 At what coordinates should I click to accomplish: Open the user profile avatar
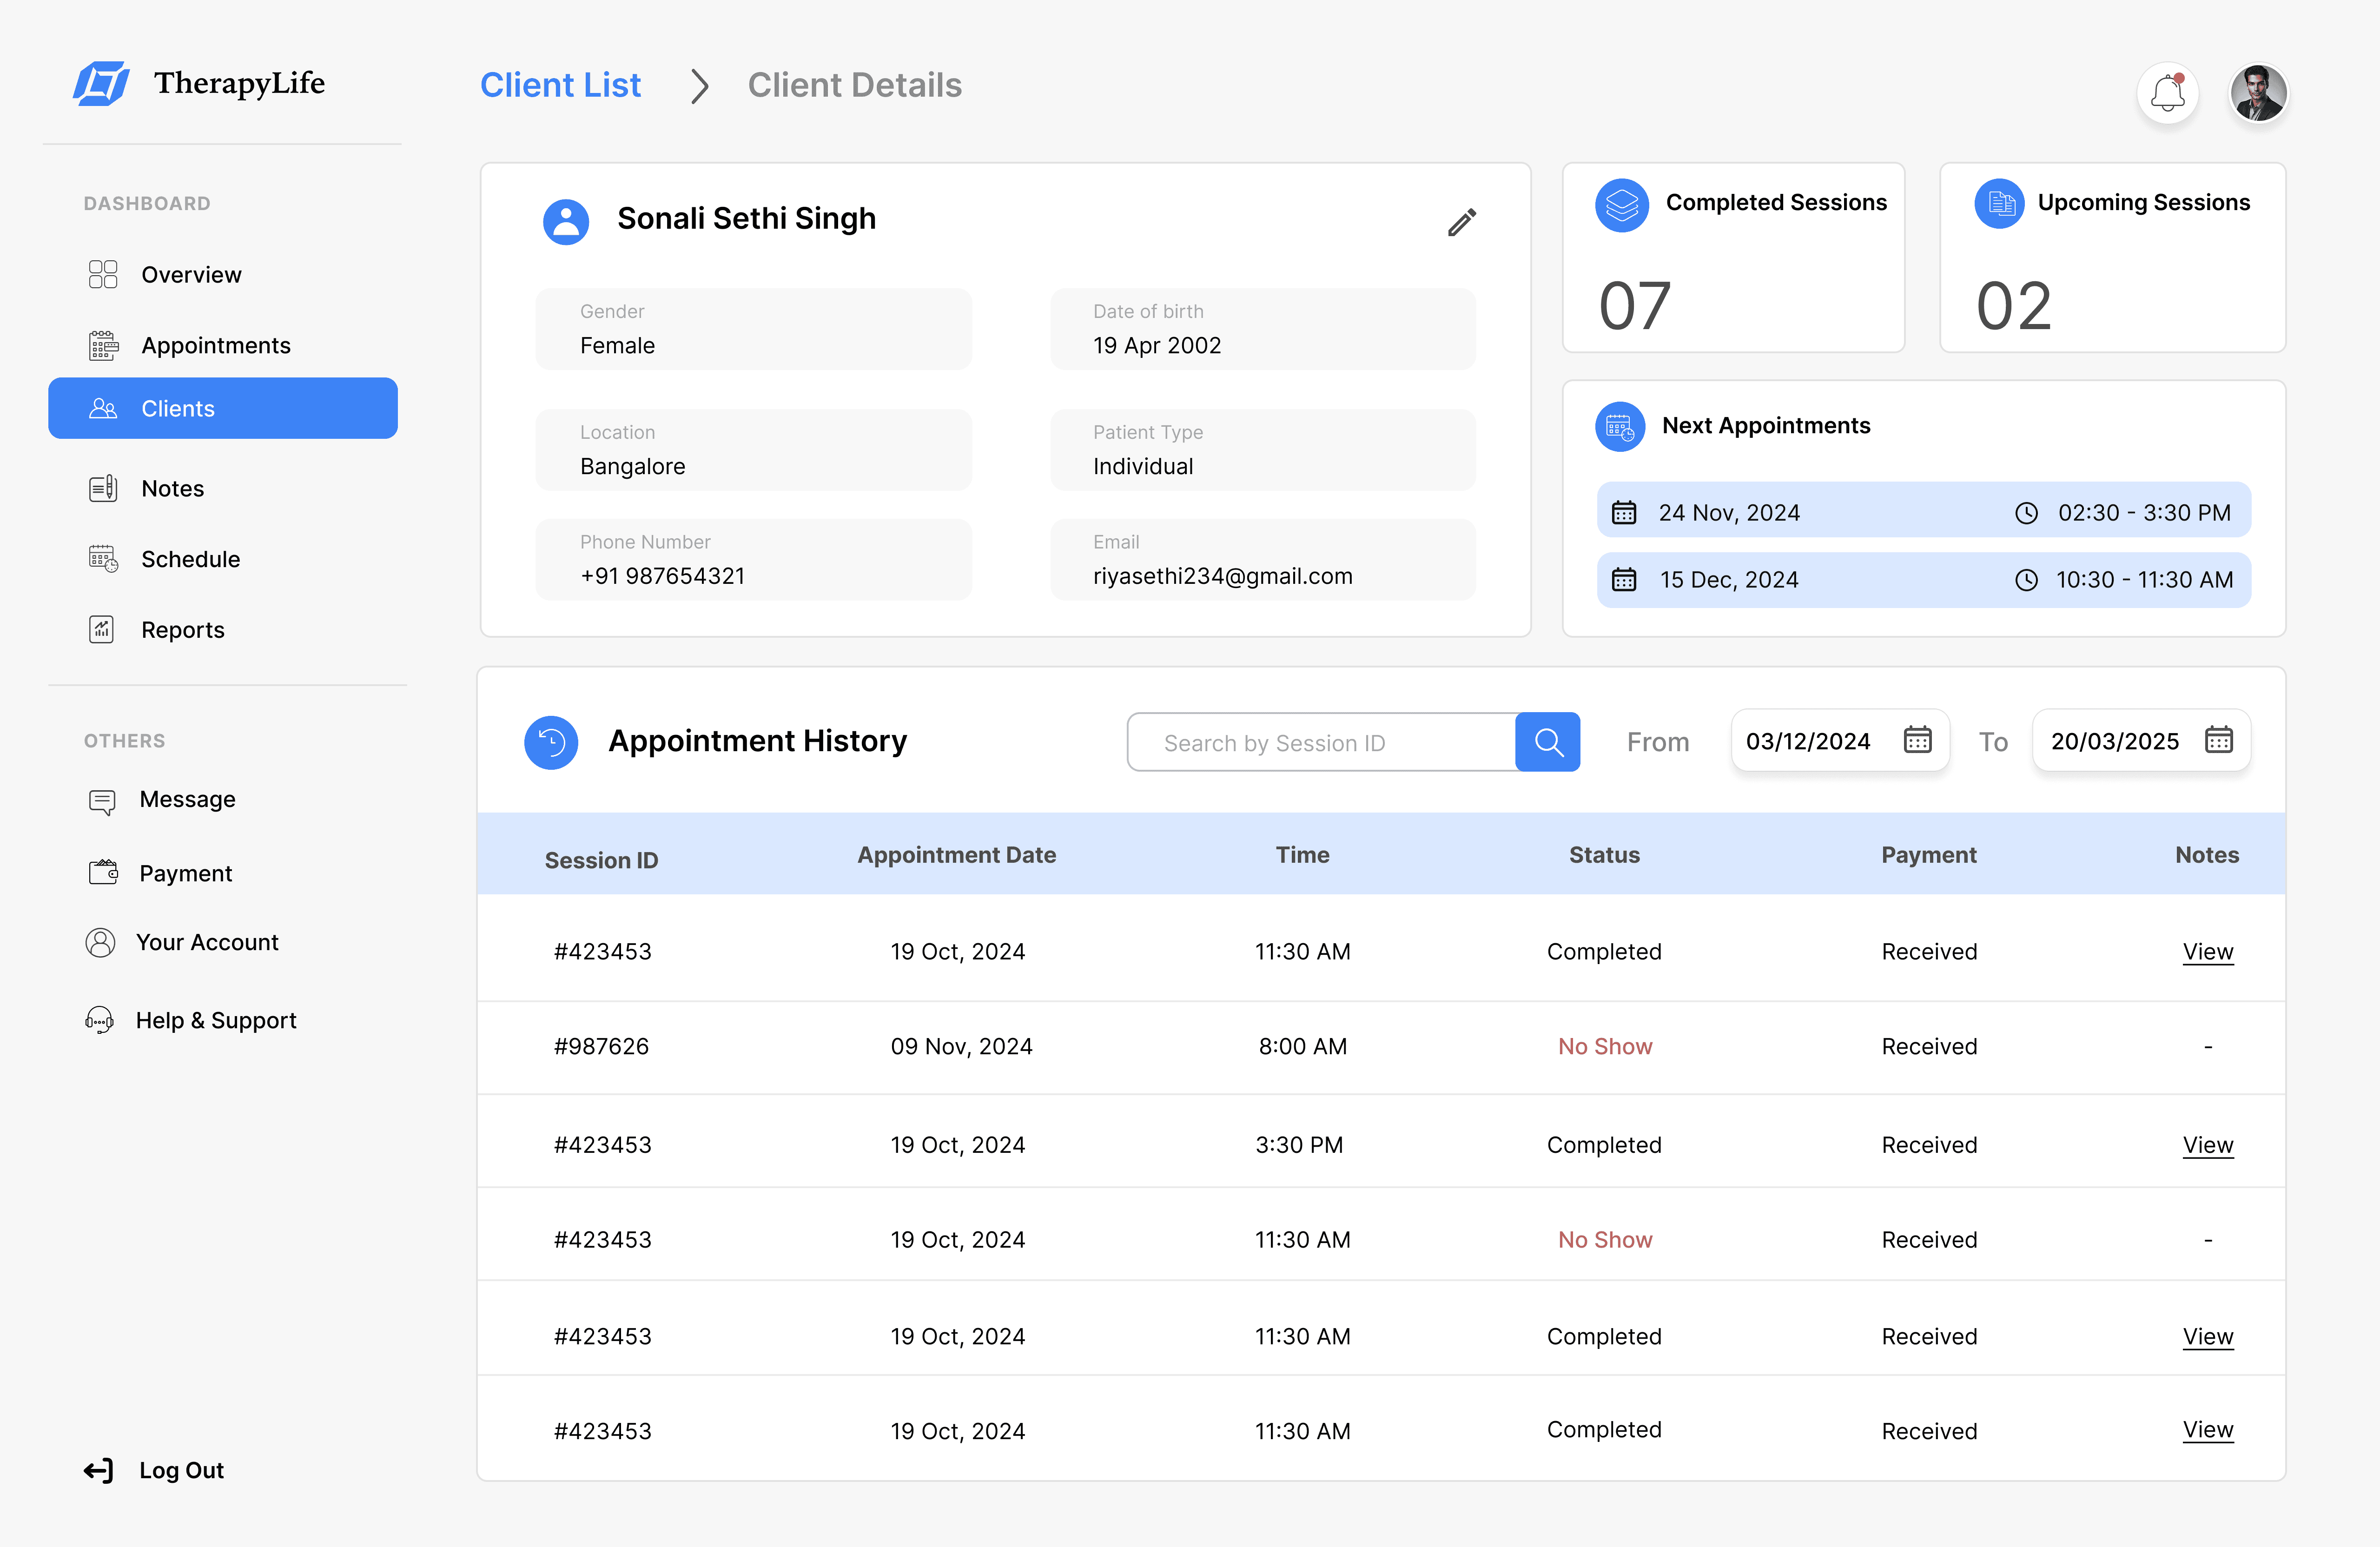(x=2258, y=93)
